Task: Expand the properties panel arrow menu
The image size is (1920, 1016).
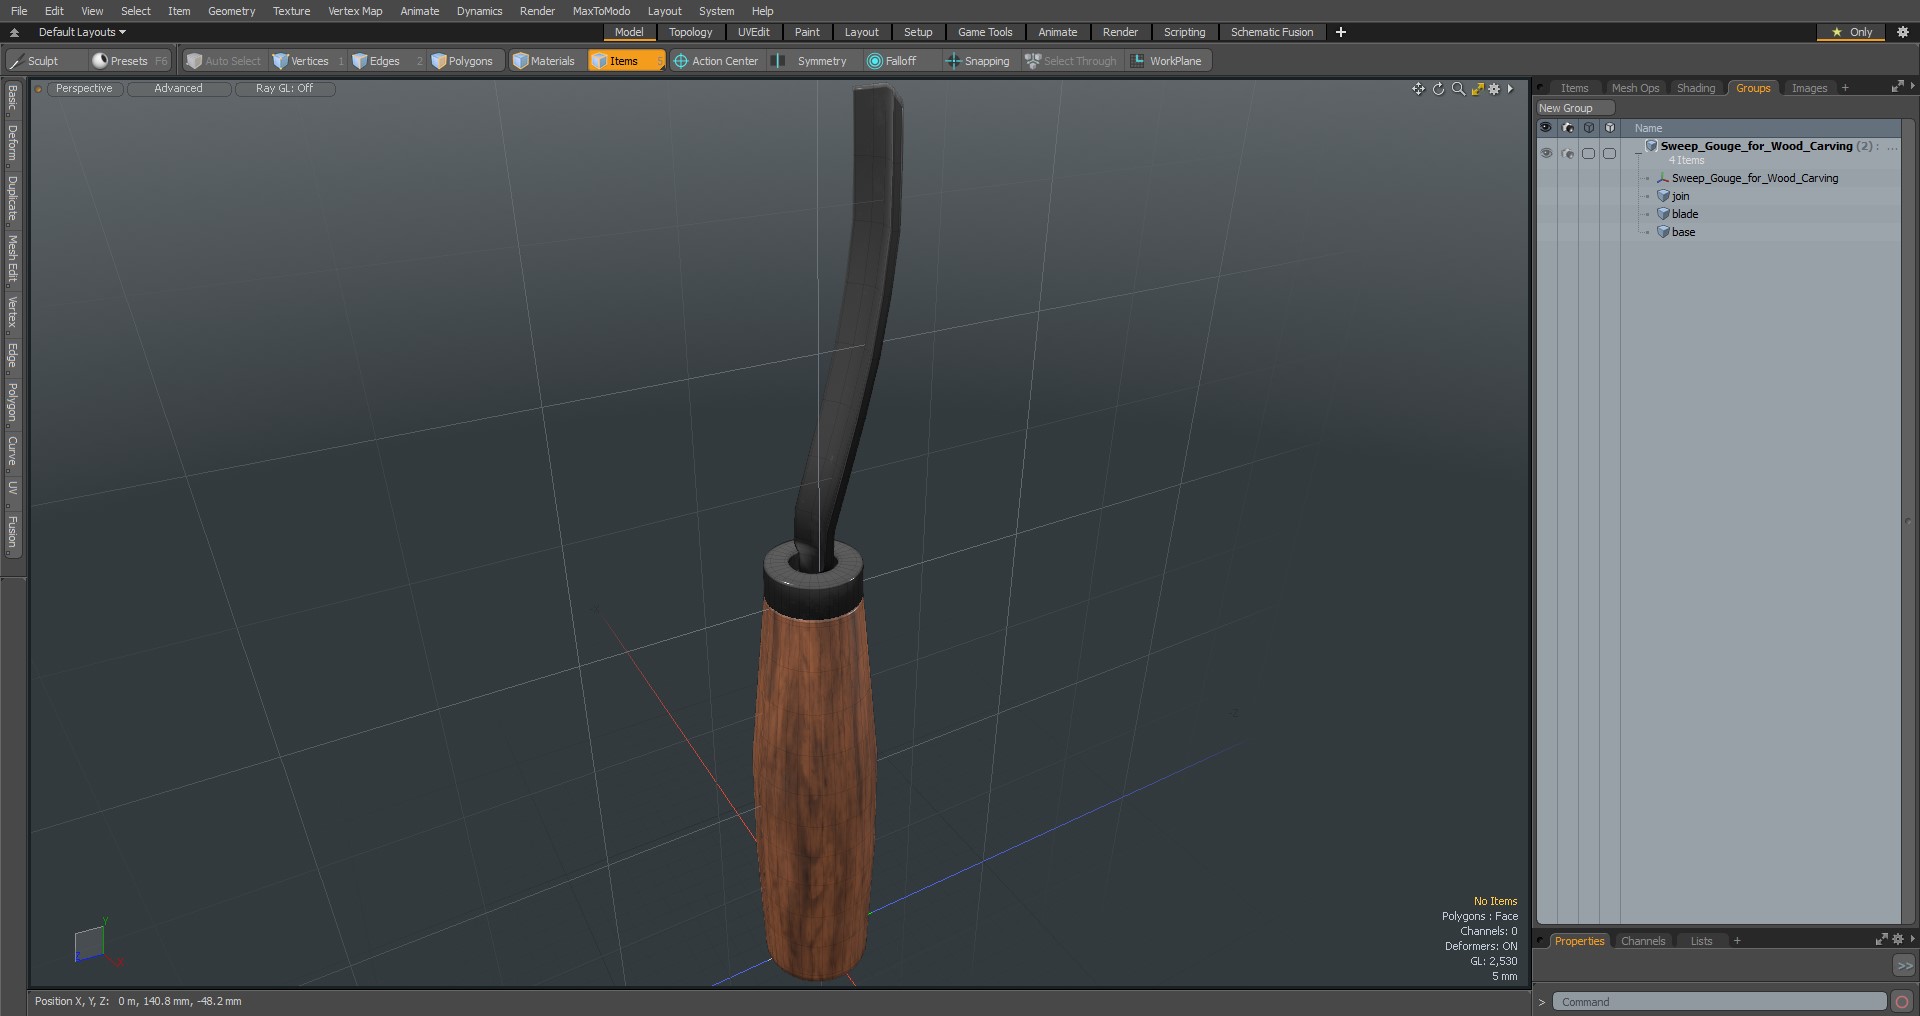Action: 1912,940
